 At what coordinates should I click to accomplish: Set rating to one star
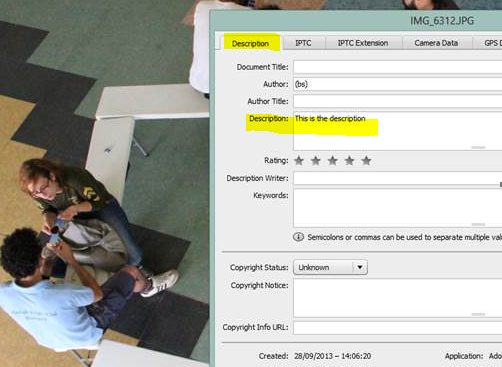(299, 161)
